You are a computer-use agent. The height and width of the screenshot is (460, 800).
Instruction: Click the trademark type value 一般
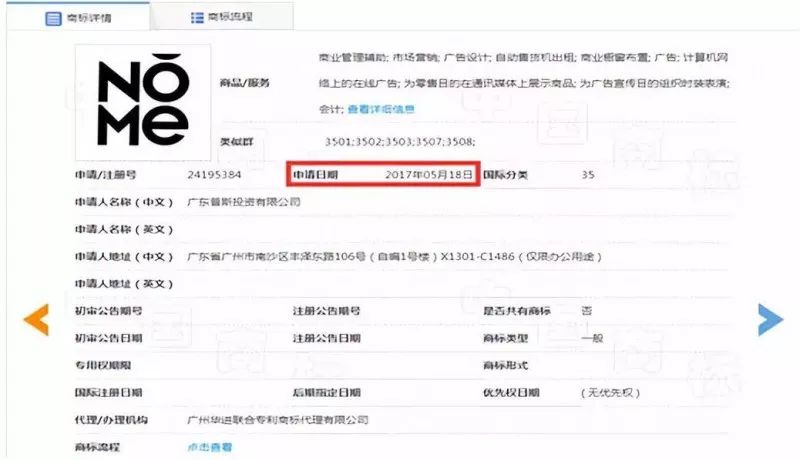(592, 338)
